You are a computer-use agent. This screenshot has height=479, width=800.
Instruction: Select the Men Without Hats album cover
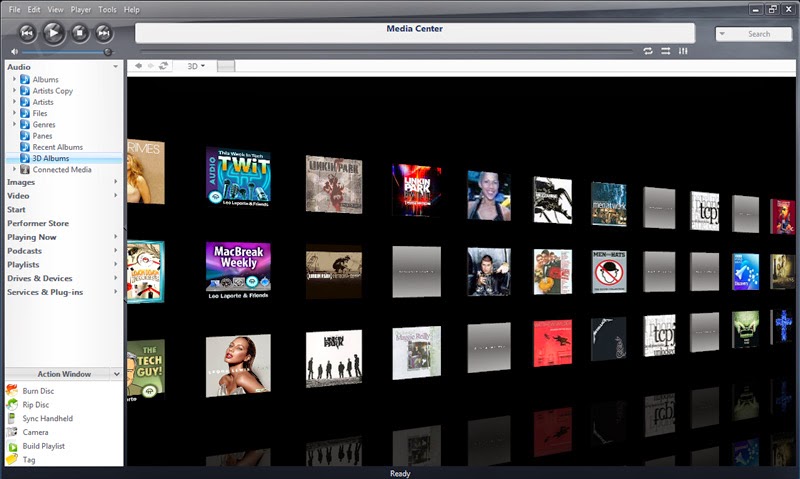coord(609,271)
